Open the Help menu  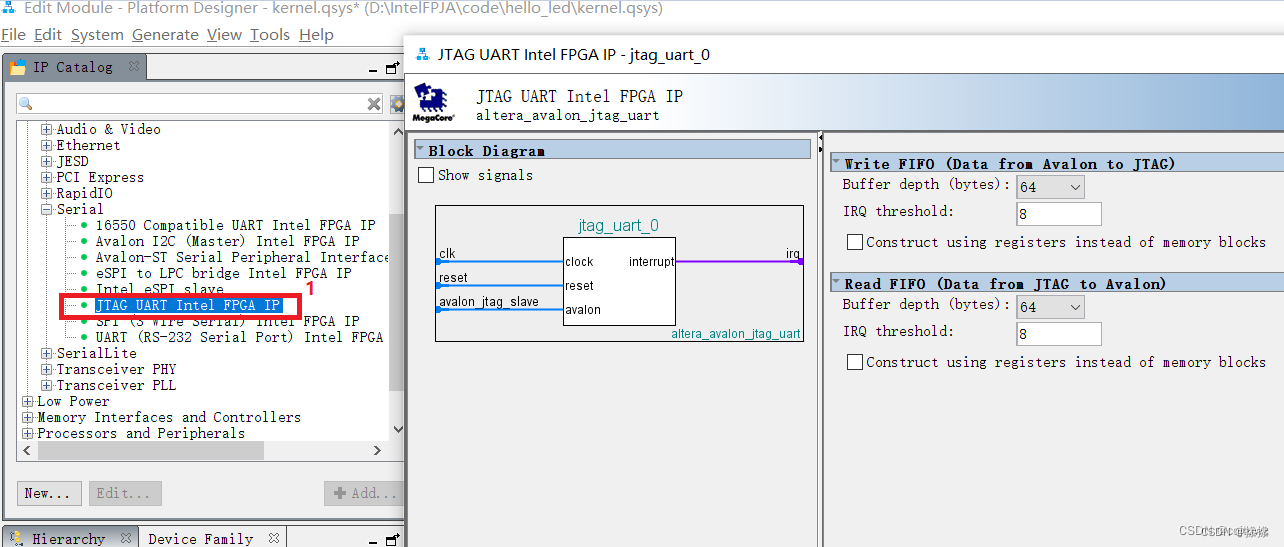316,34
